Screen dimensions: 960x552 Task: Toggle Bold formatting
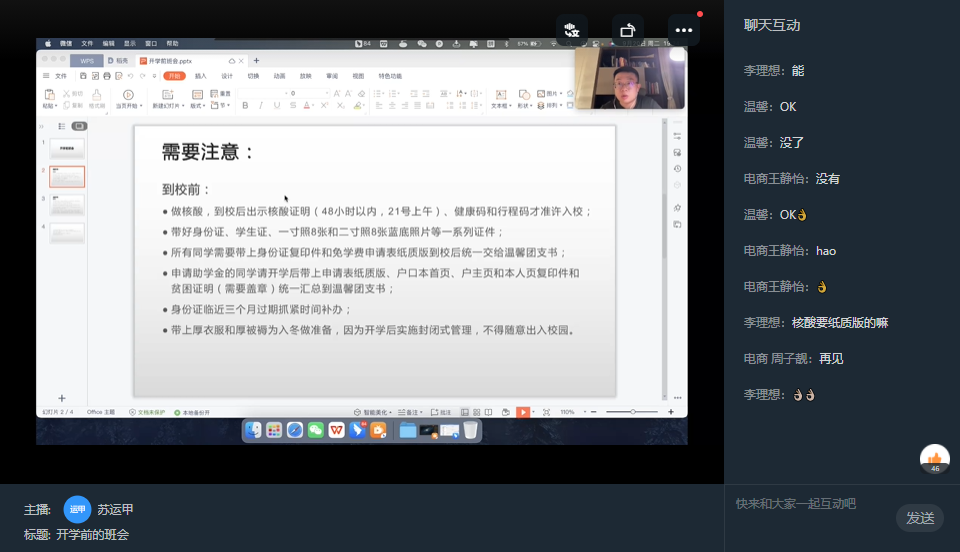coord(245,105)
